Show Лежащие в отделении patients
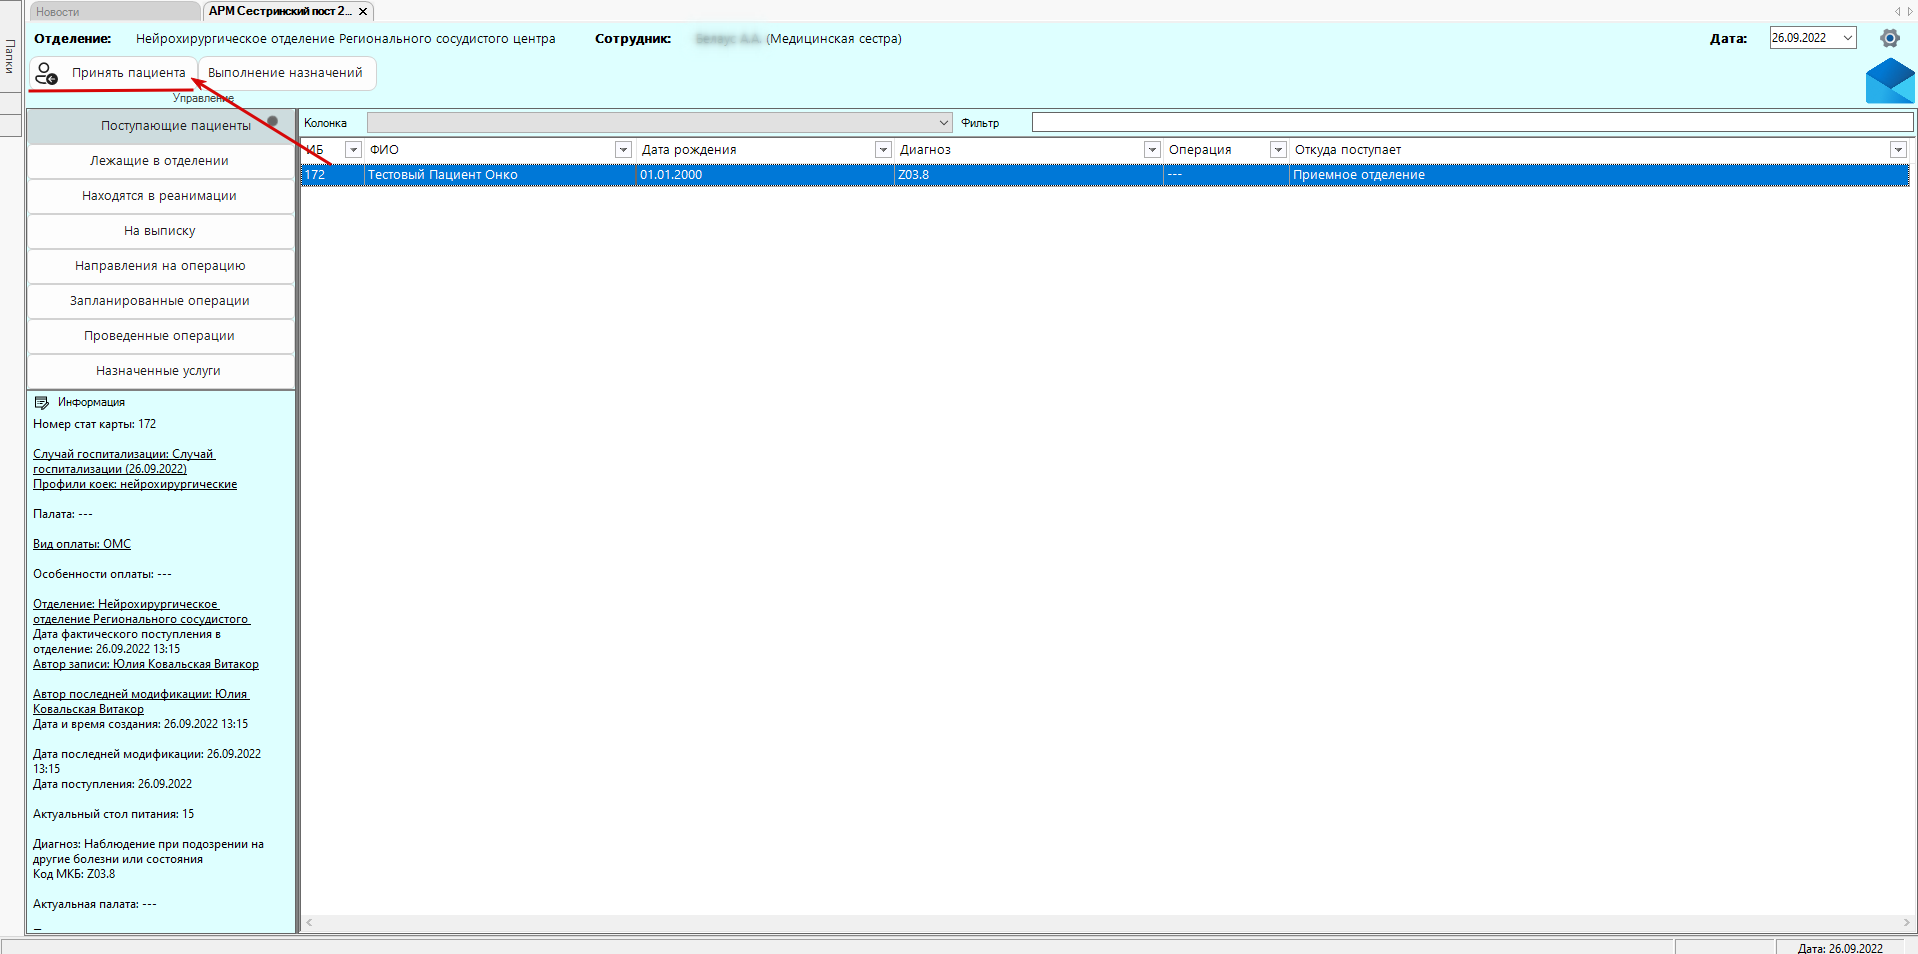This screenshot has width=1918, height=954. [x=161, y=161]
